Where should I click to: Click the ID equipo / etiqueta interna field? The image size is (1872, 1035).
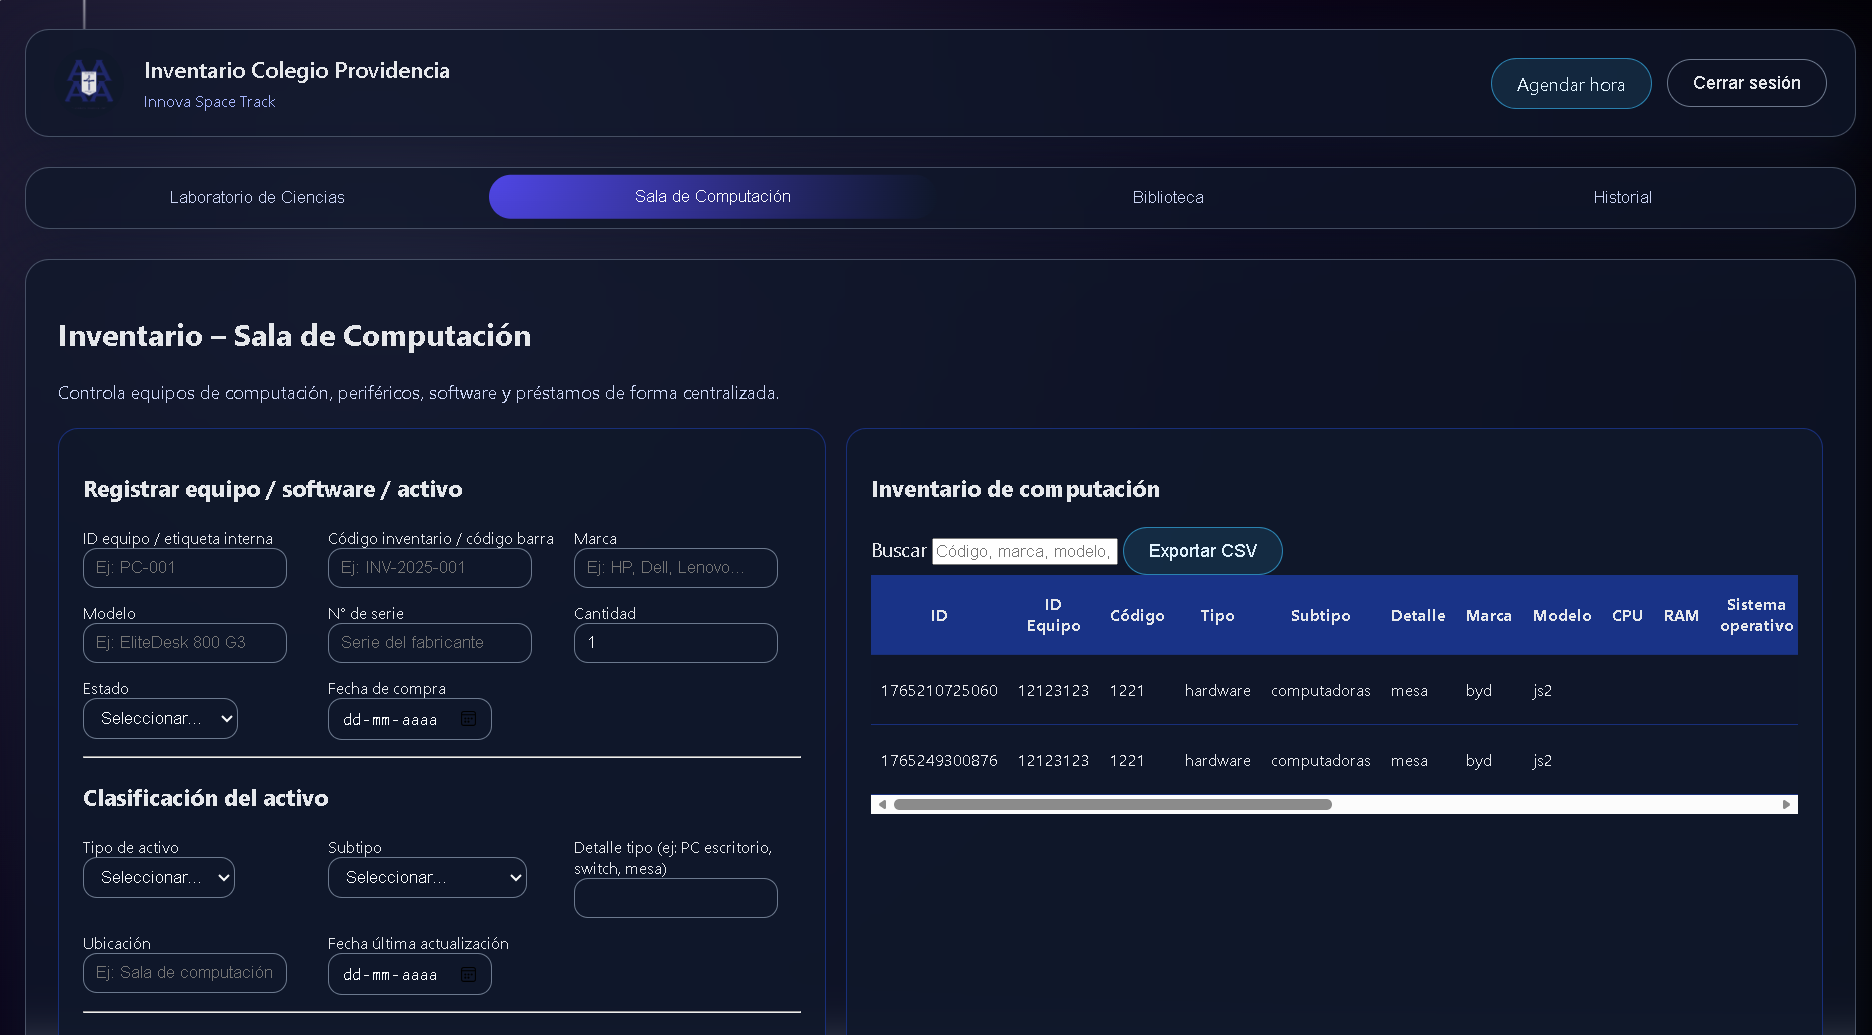pyautogui.click(x=184, y=567)
